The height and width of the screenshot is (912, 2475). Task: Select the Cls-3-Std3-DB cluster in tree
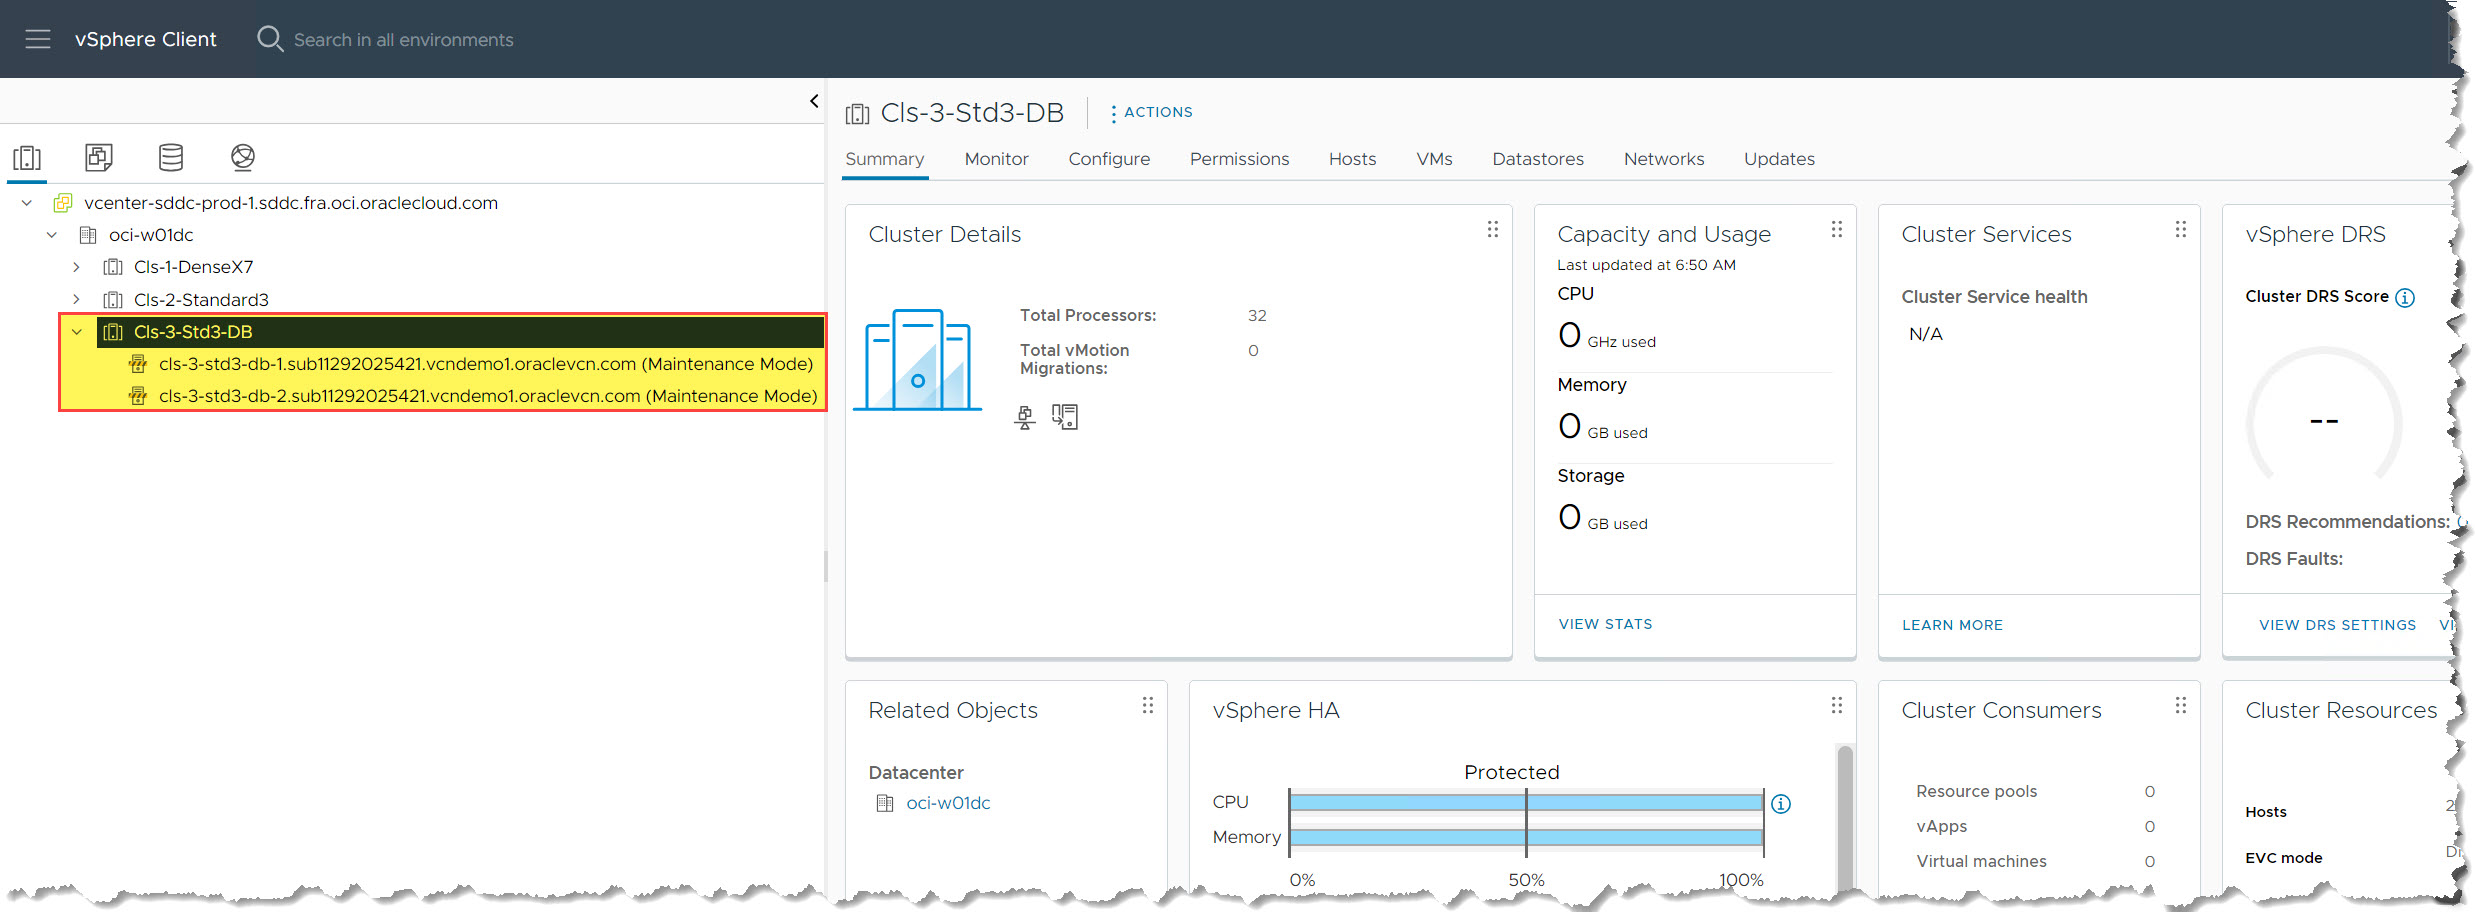coord(193,332)
